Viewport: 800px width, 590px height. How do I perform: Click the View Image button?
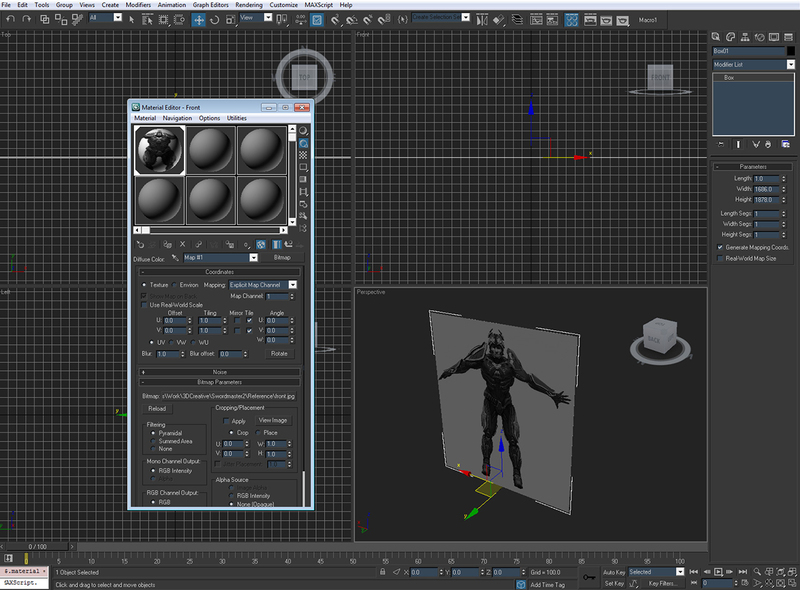pos(273,421)
